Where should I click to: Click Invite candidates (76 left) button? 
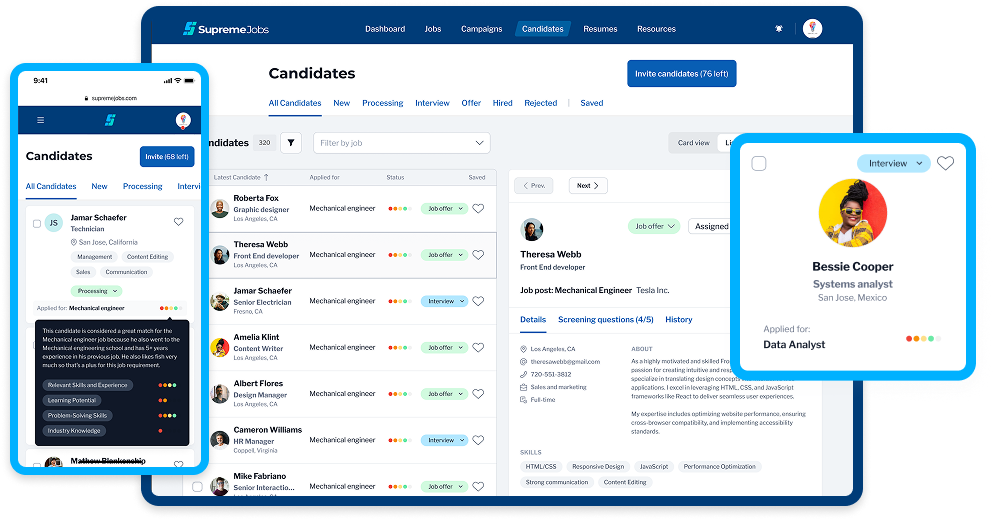681,74
